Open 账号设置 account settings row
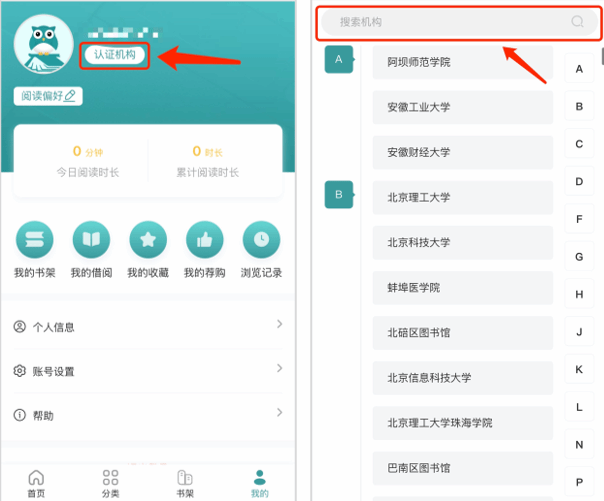Image resolution: width=604 pixels, height=501 pixels. tap(148, 371)
